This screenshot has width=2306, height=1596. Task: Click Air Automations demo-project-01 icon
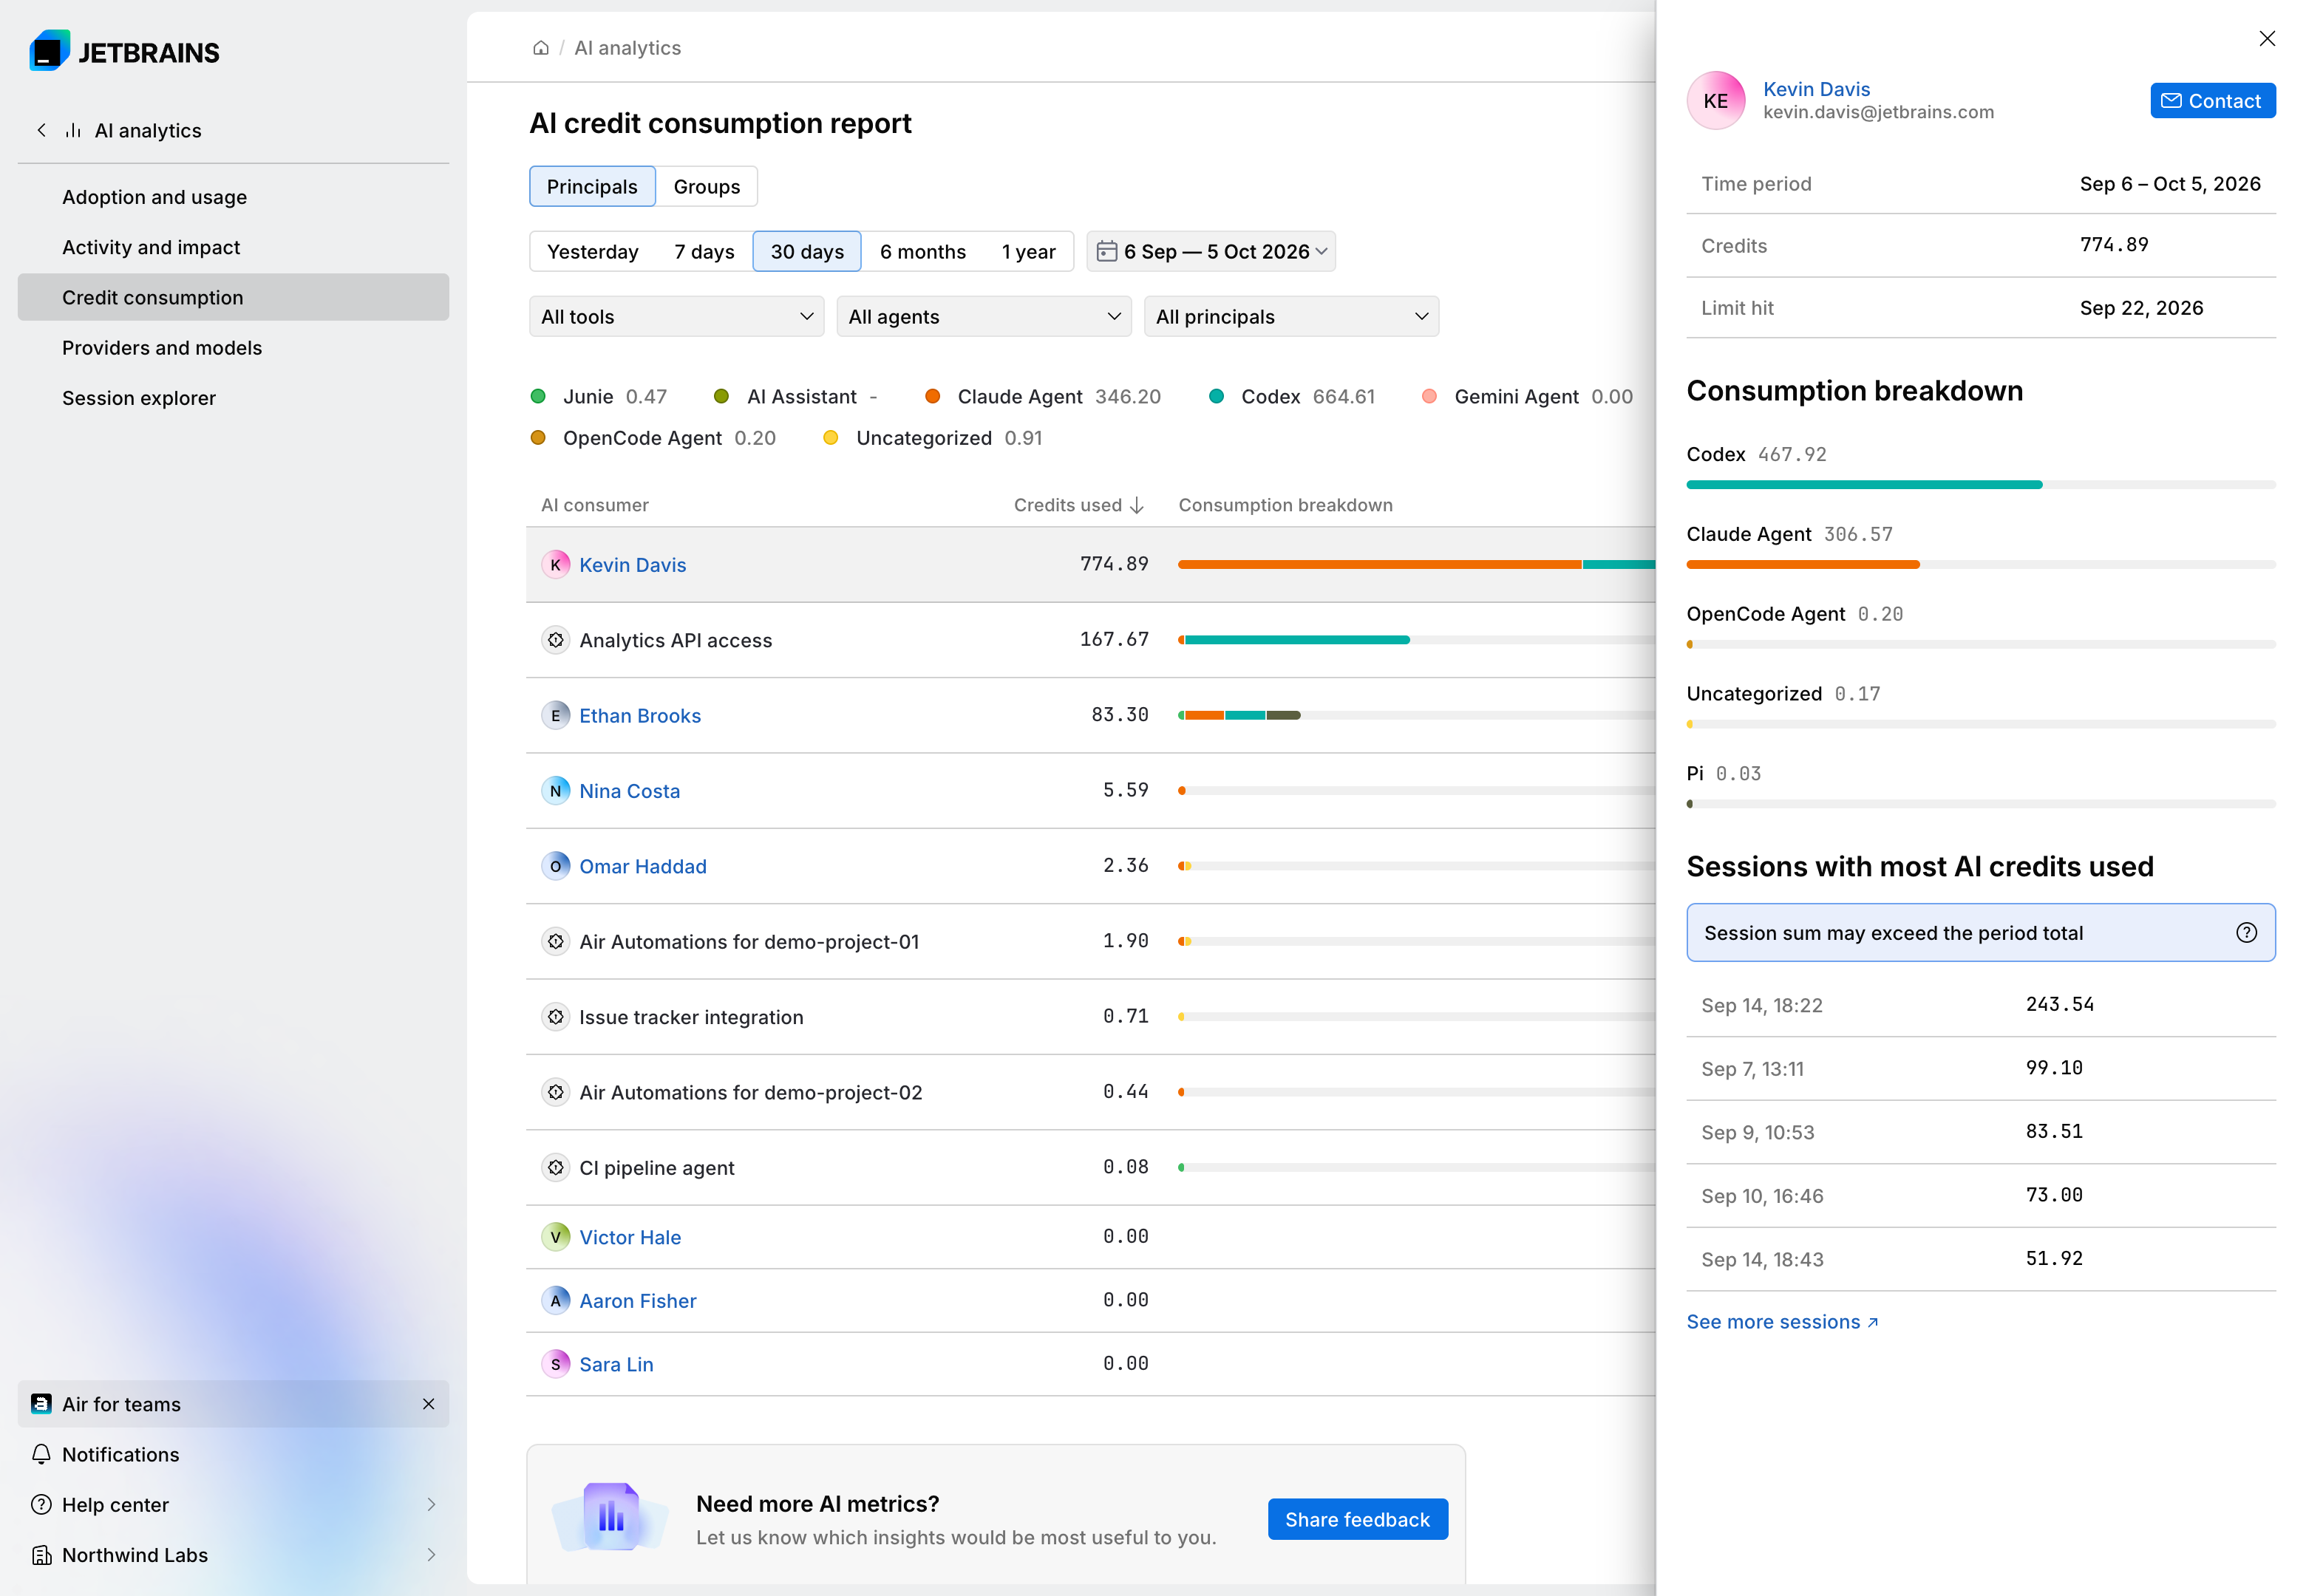(x=555, y=941)
